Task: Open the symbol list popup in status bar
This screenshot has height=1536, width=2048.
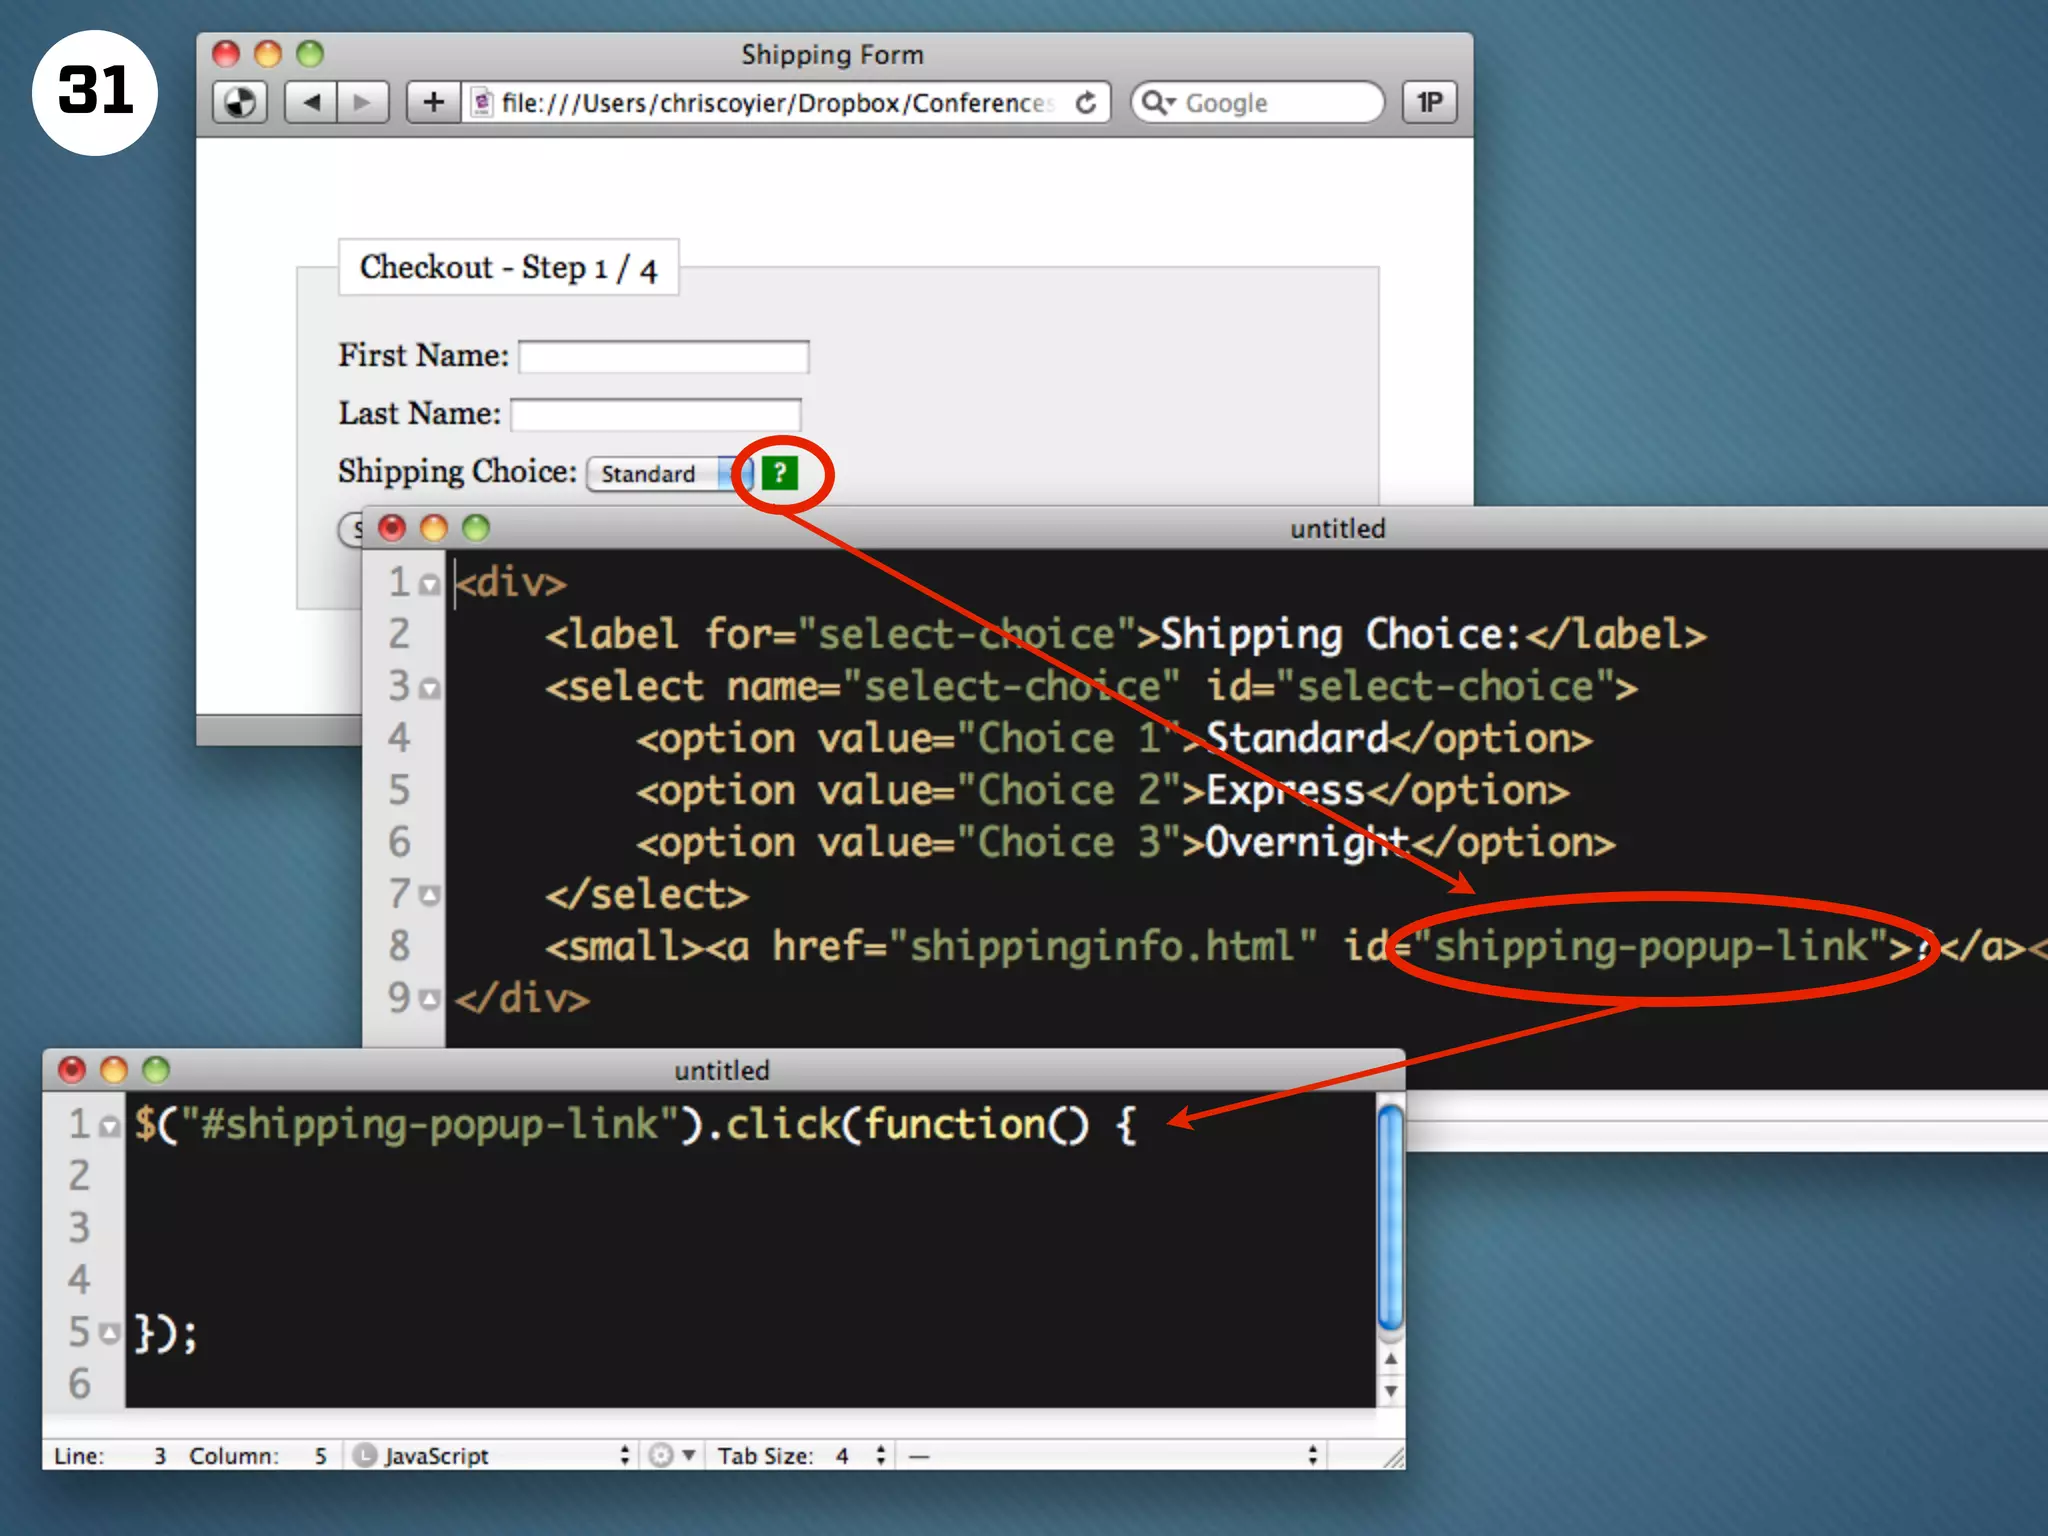Action: click(x=1110, y=1455)
